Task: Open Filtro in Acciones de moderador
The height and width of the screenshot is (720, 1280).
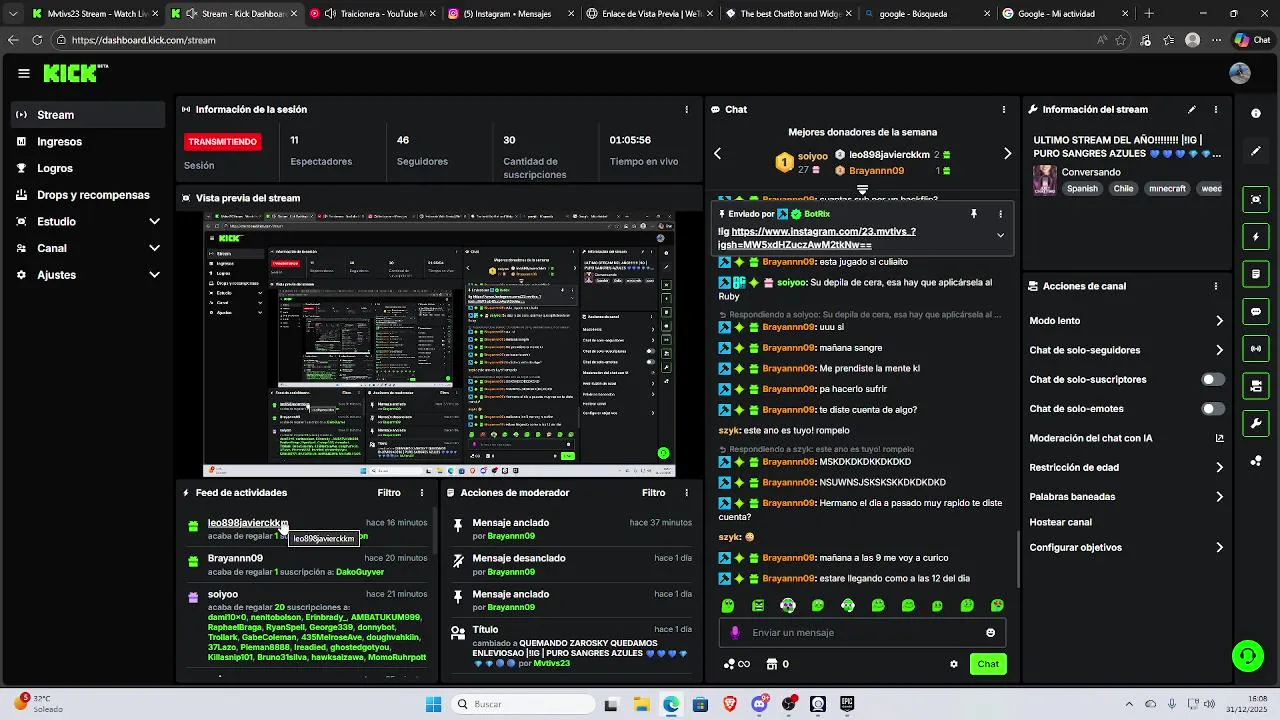Action: pos(653,493)
